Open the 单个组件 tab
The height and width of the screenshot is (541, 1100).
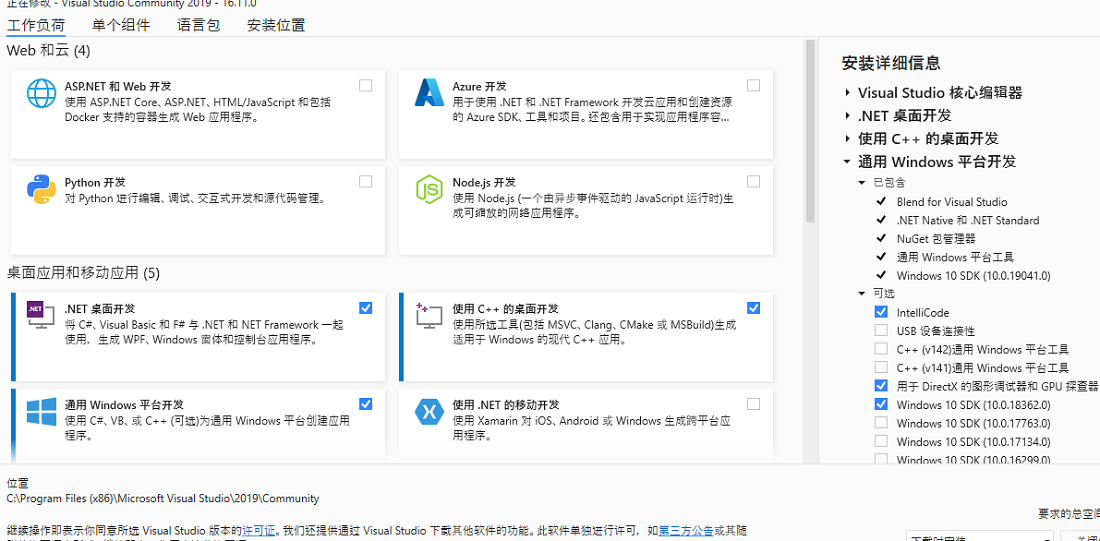(x=121, y=26)
